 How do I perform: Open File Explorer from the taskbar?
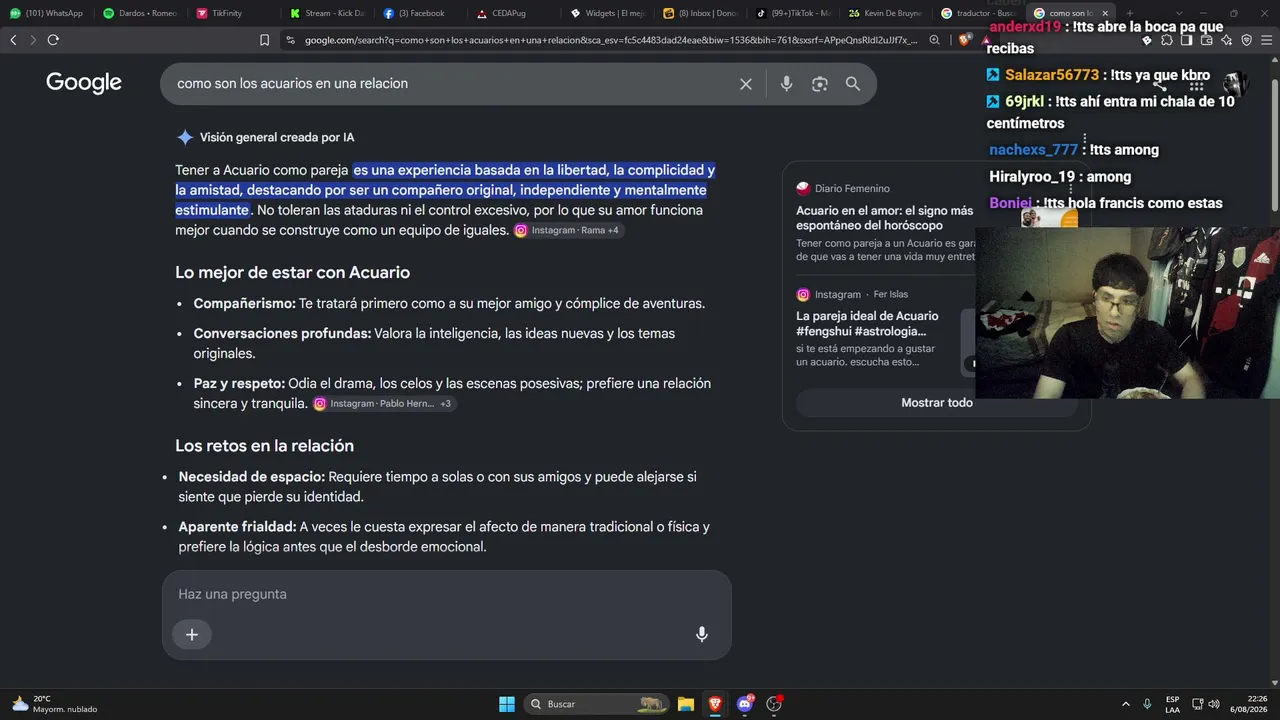[686, 704]
